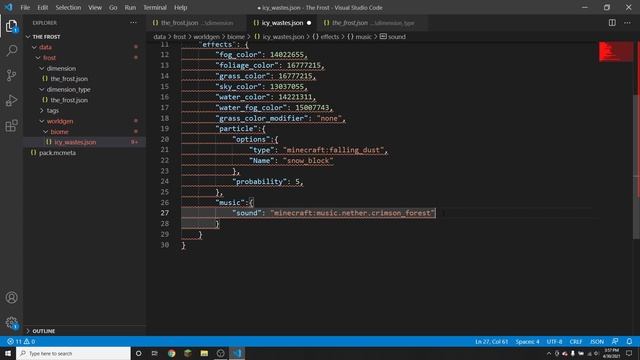Open the Selection menu
The height and width of the screenshot is (360, 640).
click(x=68, y=7)
